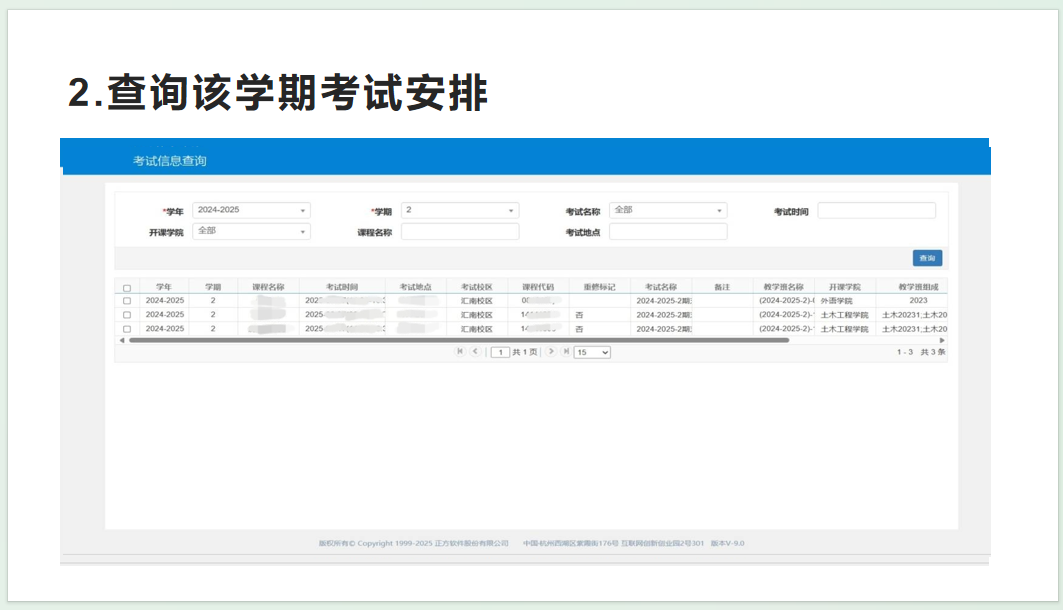Expand the 考试名称 dropdown
This screenshot has width=1063, height=610.
coord(668,210)
